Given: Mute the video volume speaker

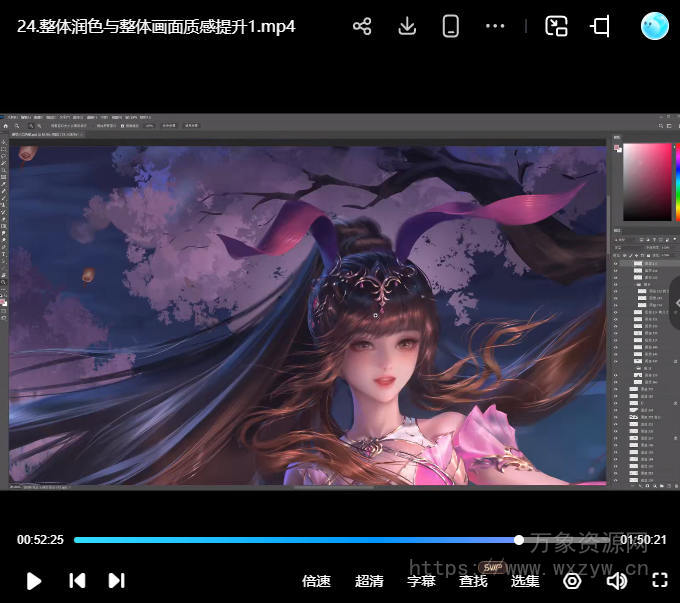Looking at the screenshot, I should click(x=616, y=581).
